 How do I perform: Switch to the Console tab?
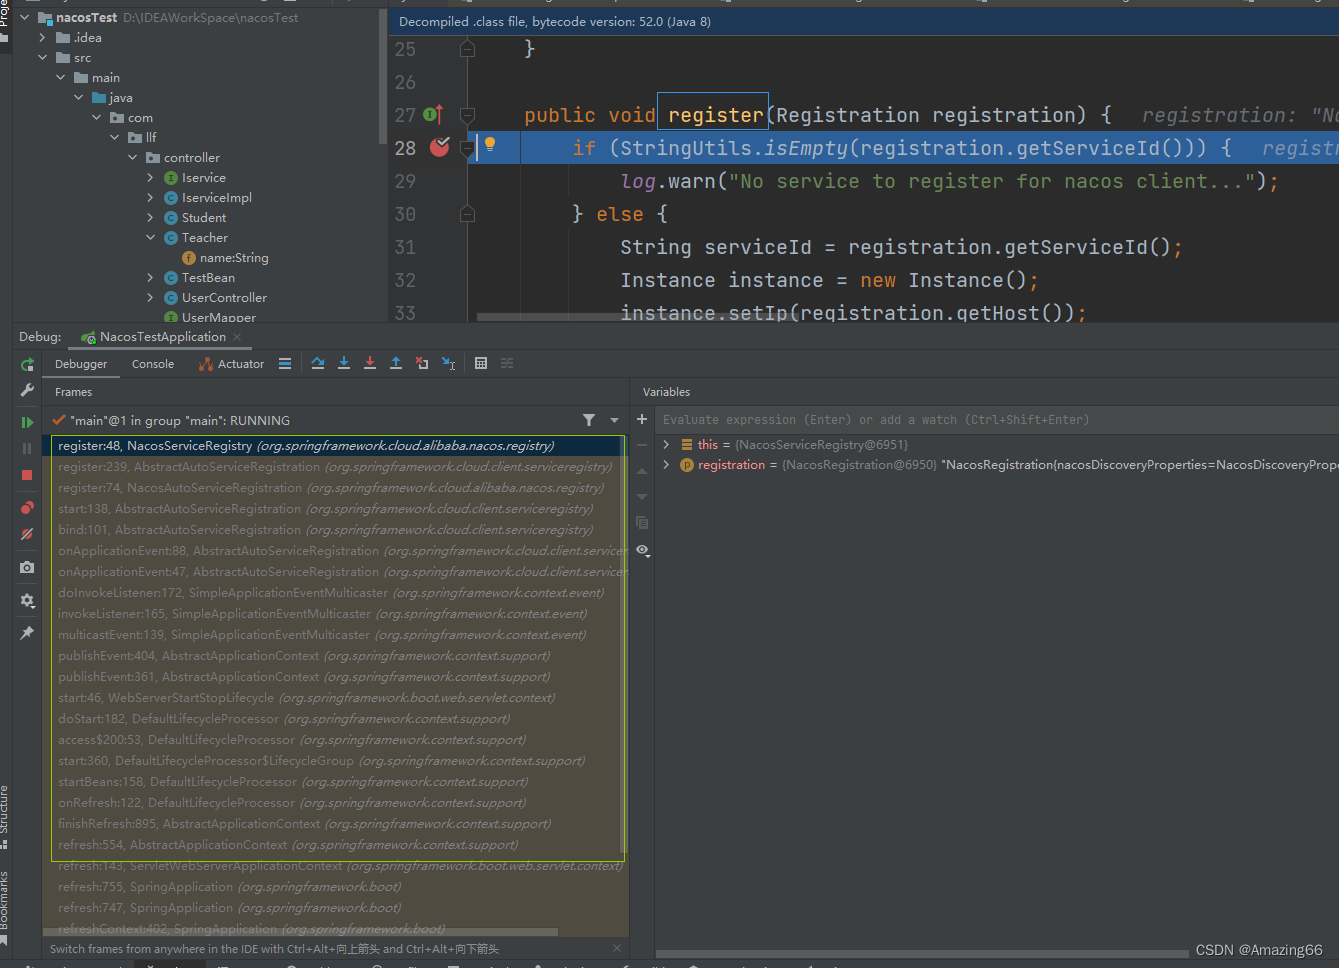(153, 364)
